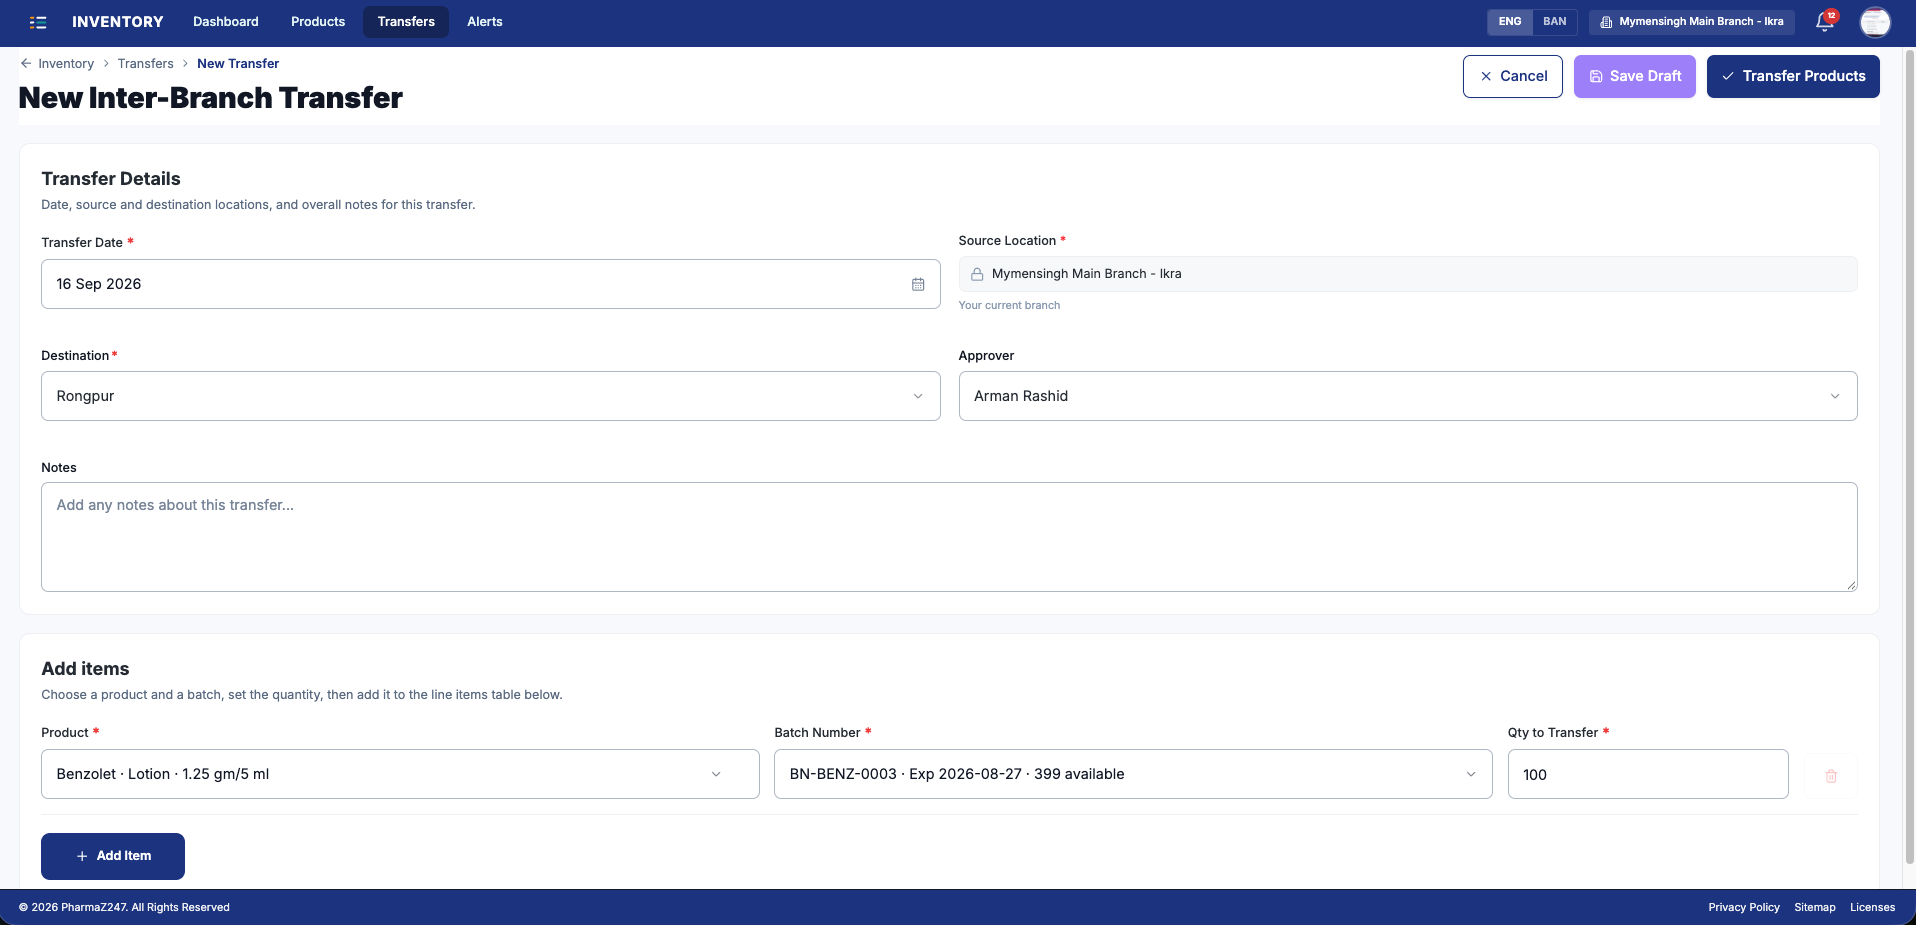Switch language to ENG

click(1510, 22)
